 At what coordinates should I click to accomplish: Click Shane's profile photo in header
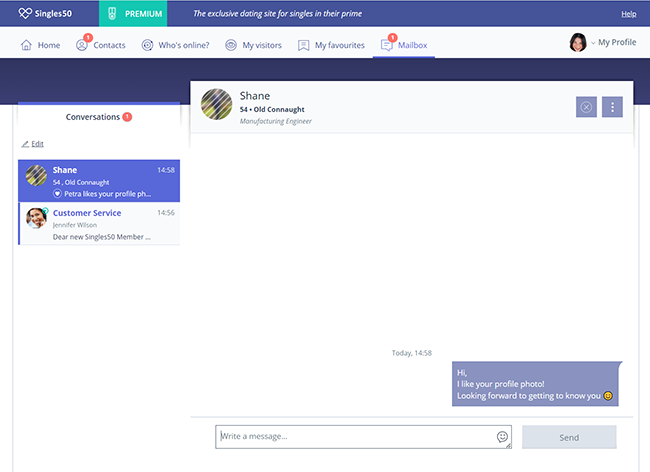[217, 105]
